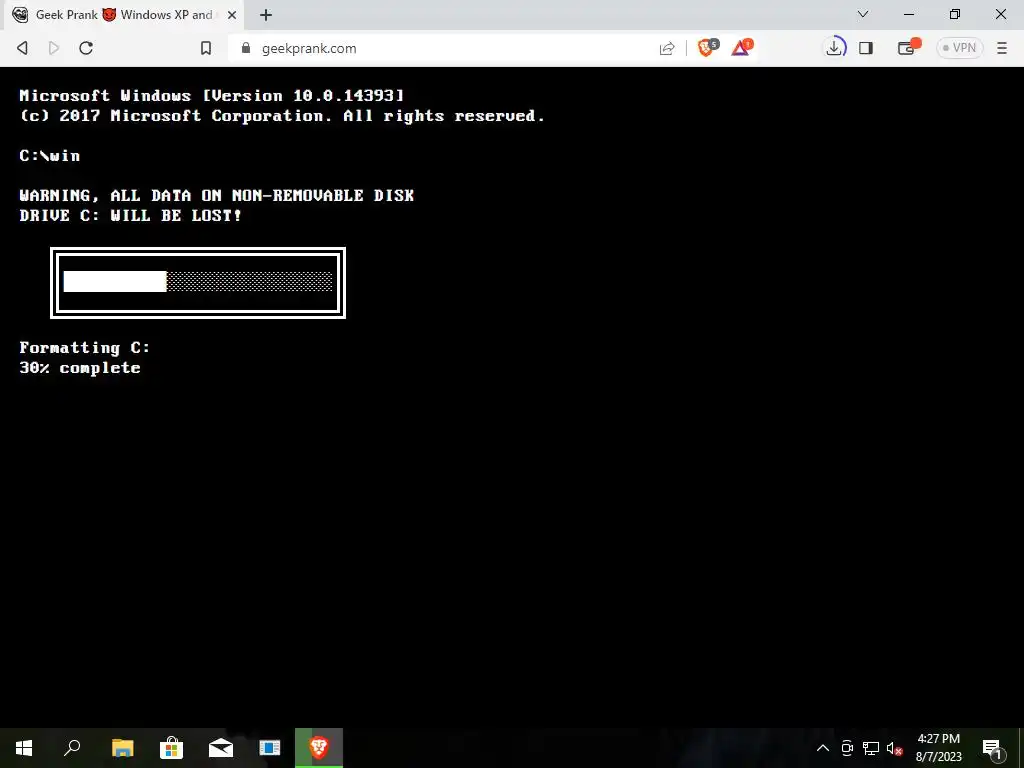Open the Windows Start menu
The height and width of the screenshot is (768, 1024).
(x=24, y=748)
